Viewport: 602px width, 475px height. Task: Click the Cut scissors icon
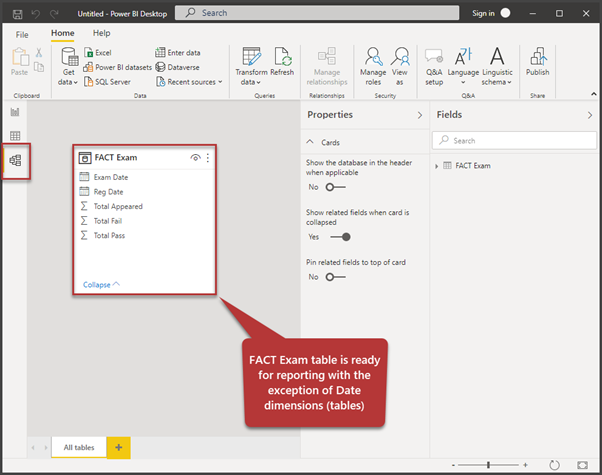coord(39,53)
